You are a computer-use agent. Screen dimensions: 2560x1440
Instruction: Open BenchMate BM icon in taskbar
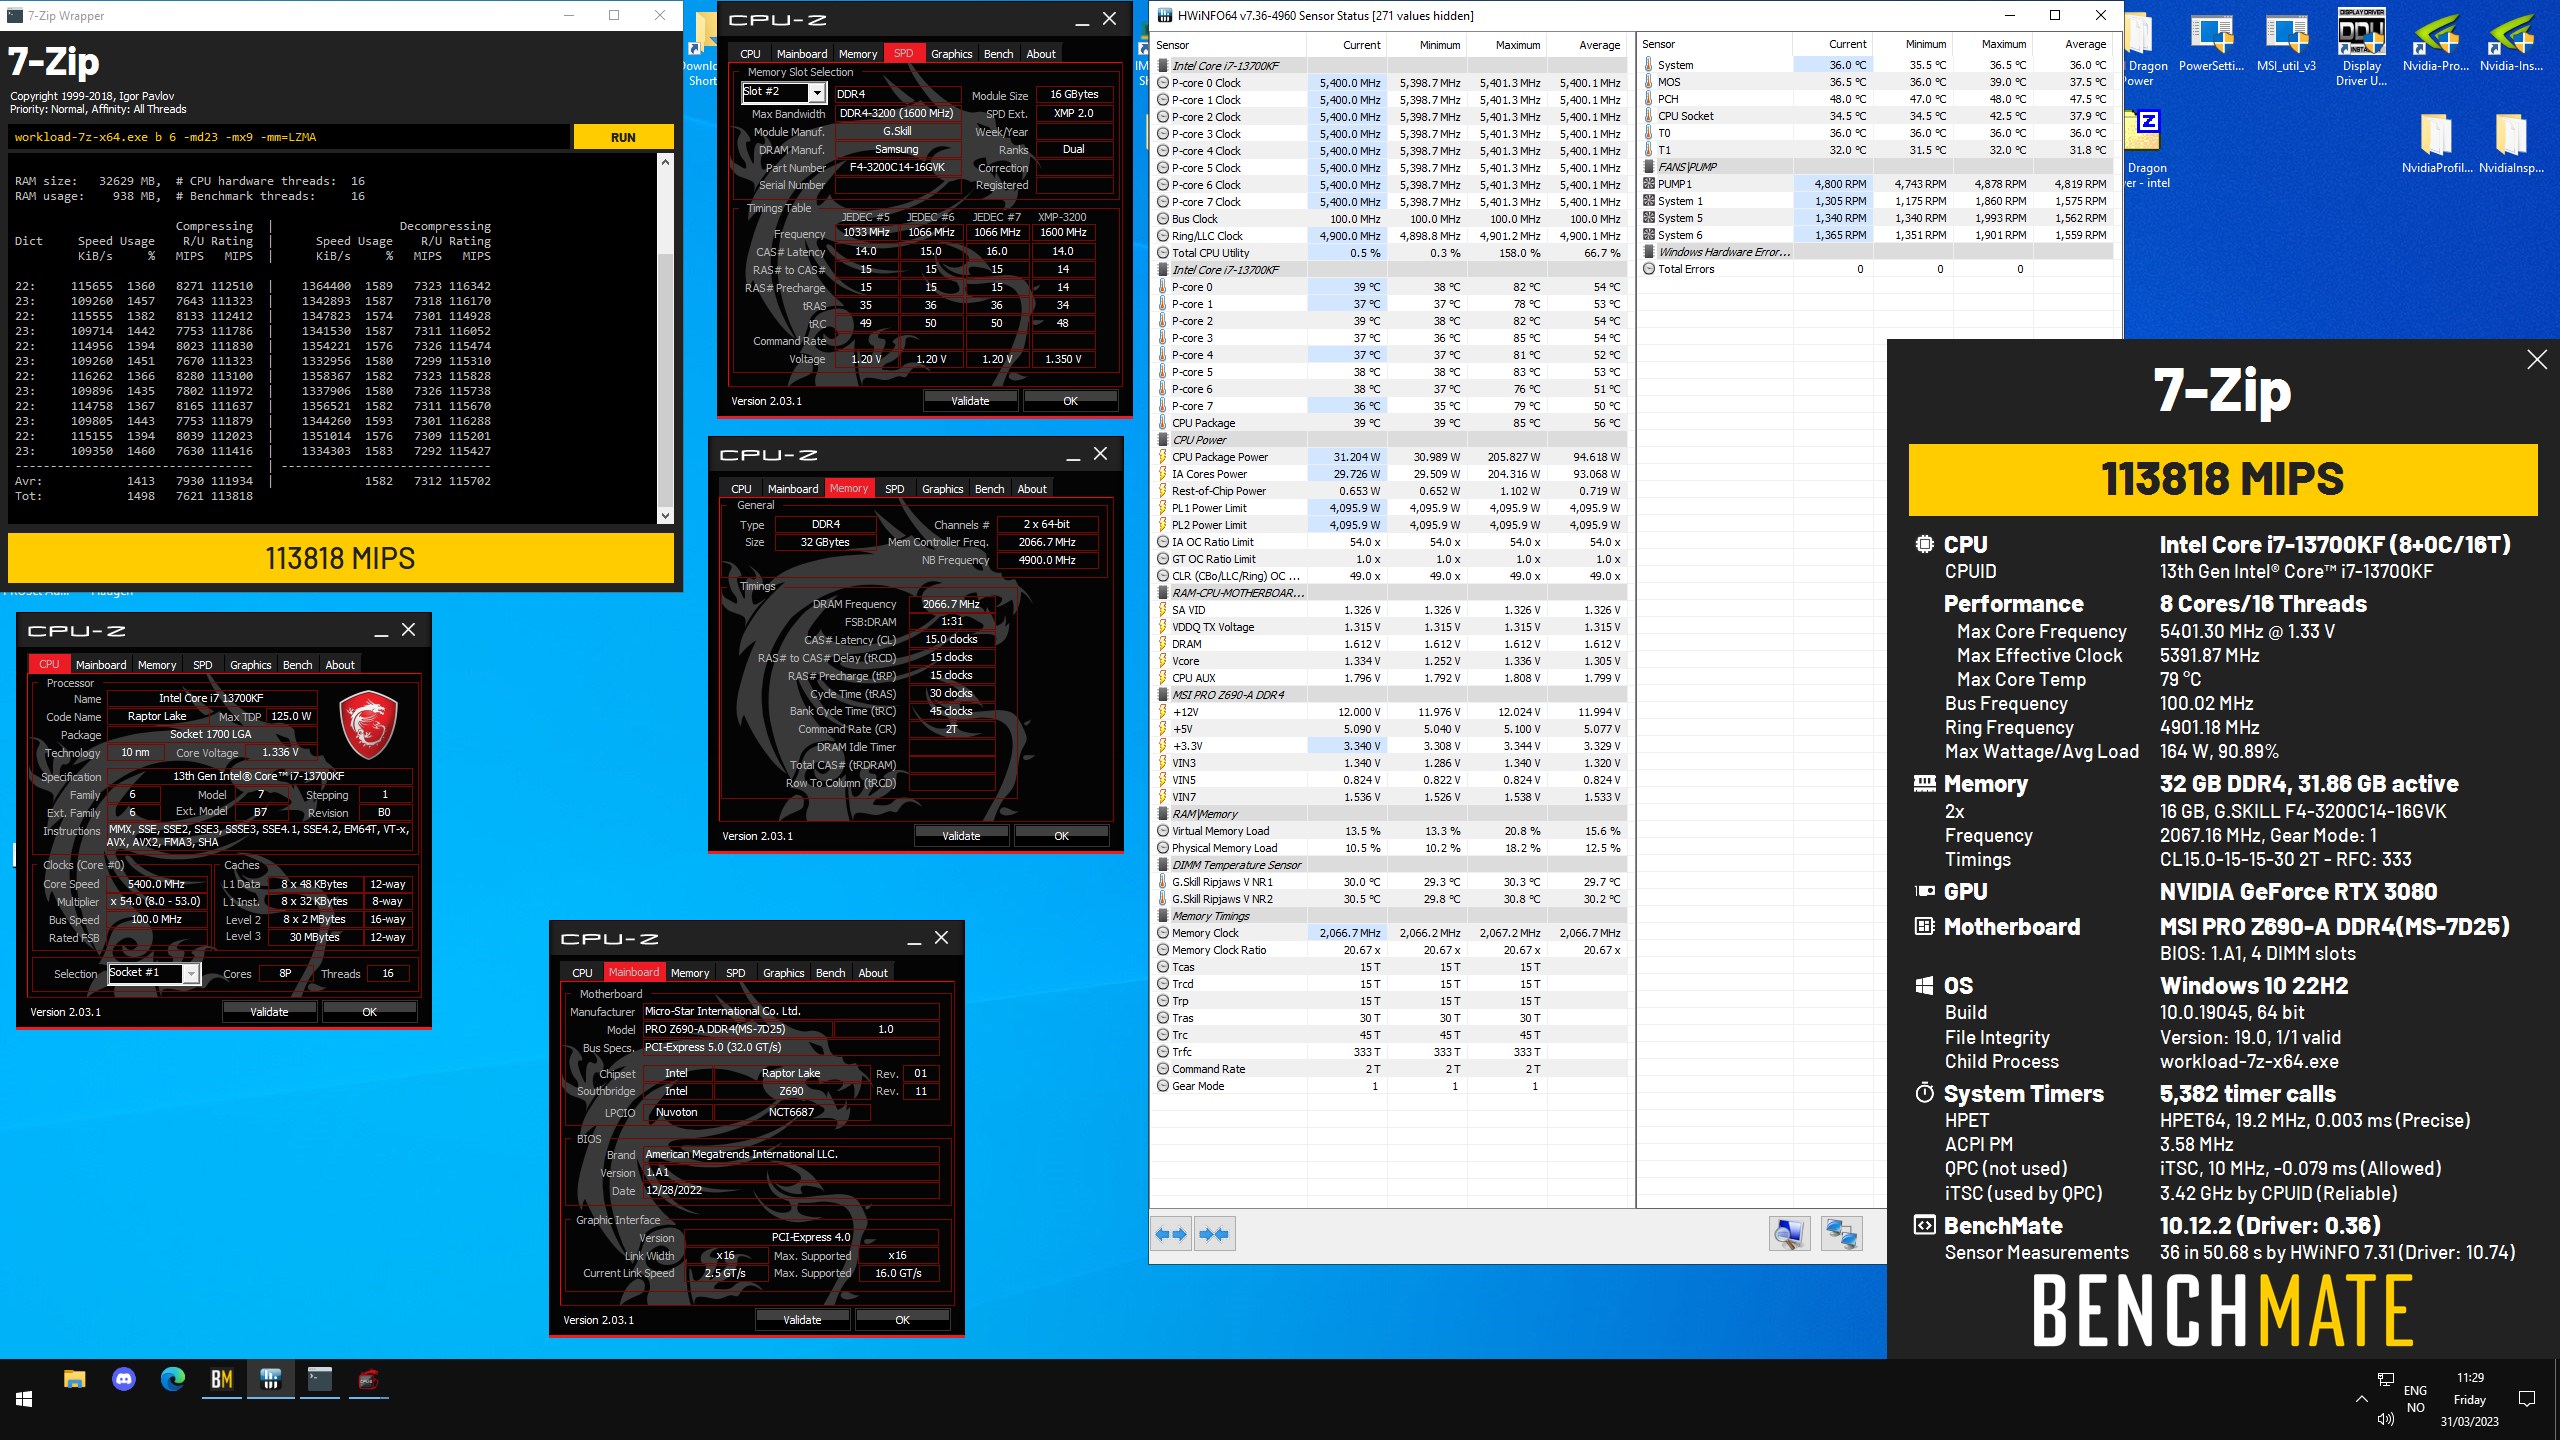pyautogui.click(x=221, y=1380)
